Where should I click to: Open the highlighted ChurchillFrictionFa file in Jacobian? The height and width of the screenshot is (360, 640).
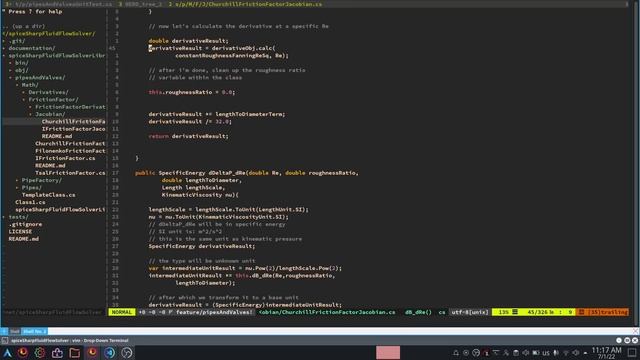pos(73,122)
